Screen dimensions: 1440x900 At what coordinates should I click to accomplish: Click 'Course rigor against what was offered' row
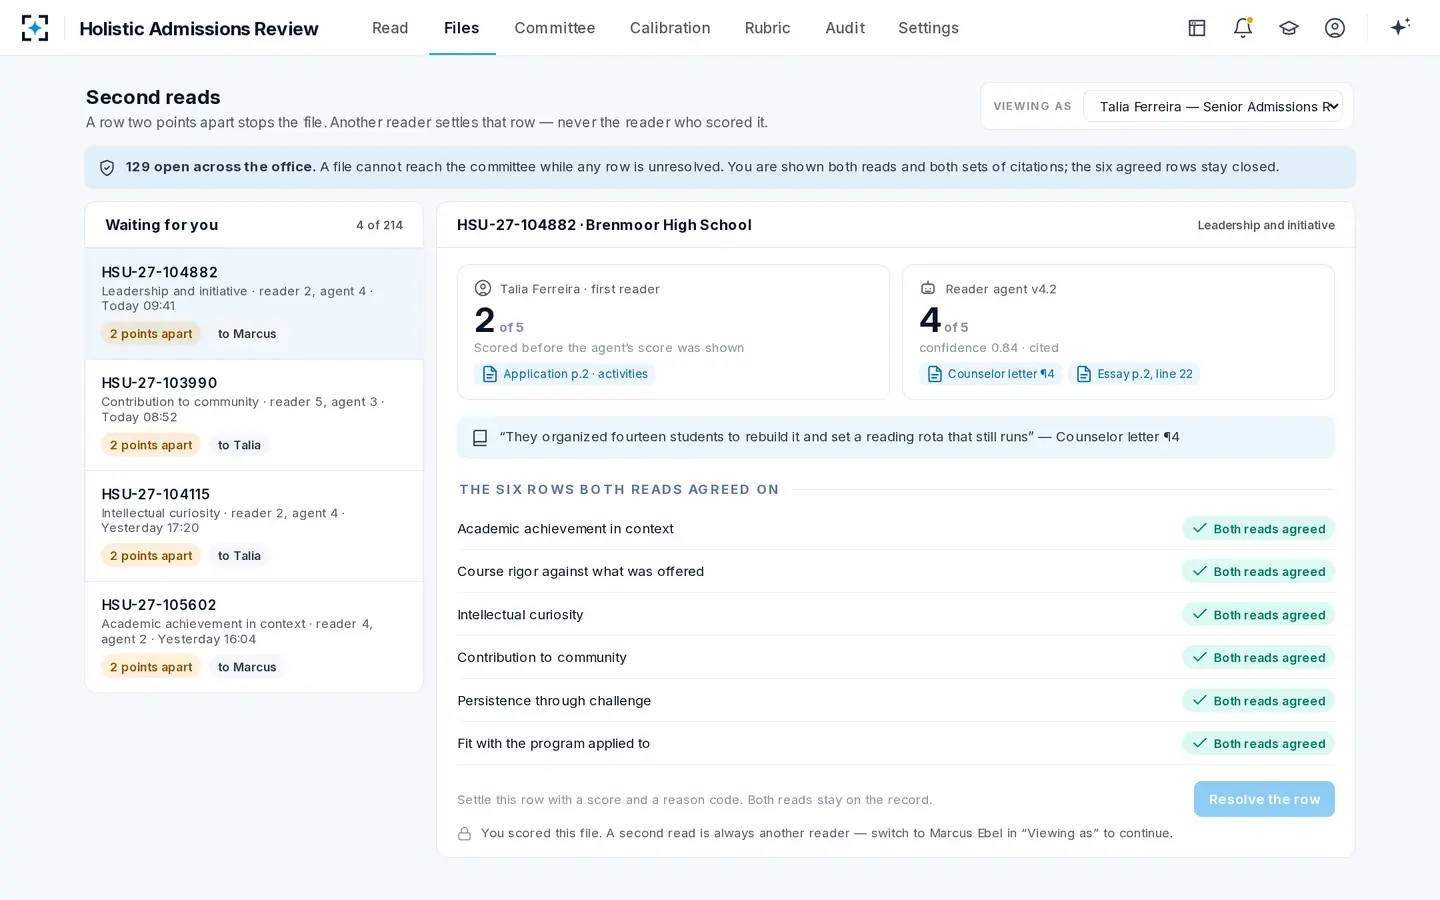pos(896,572)
